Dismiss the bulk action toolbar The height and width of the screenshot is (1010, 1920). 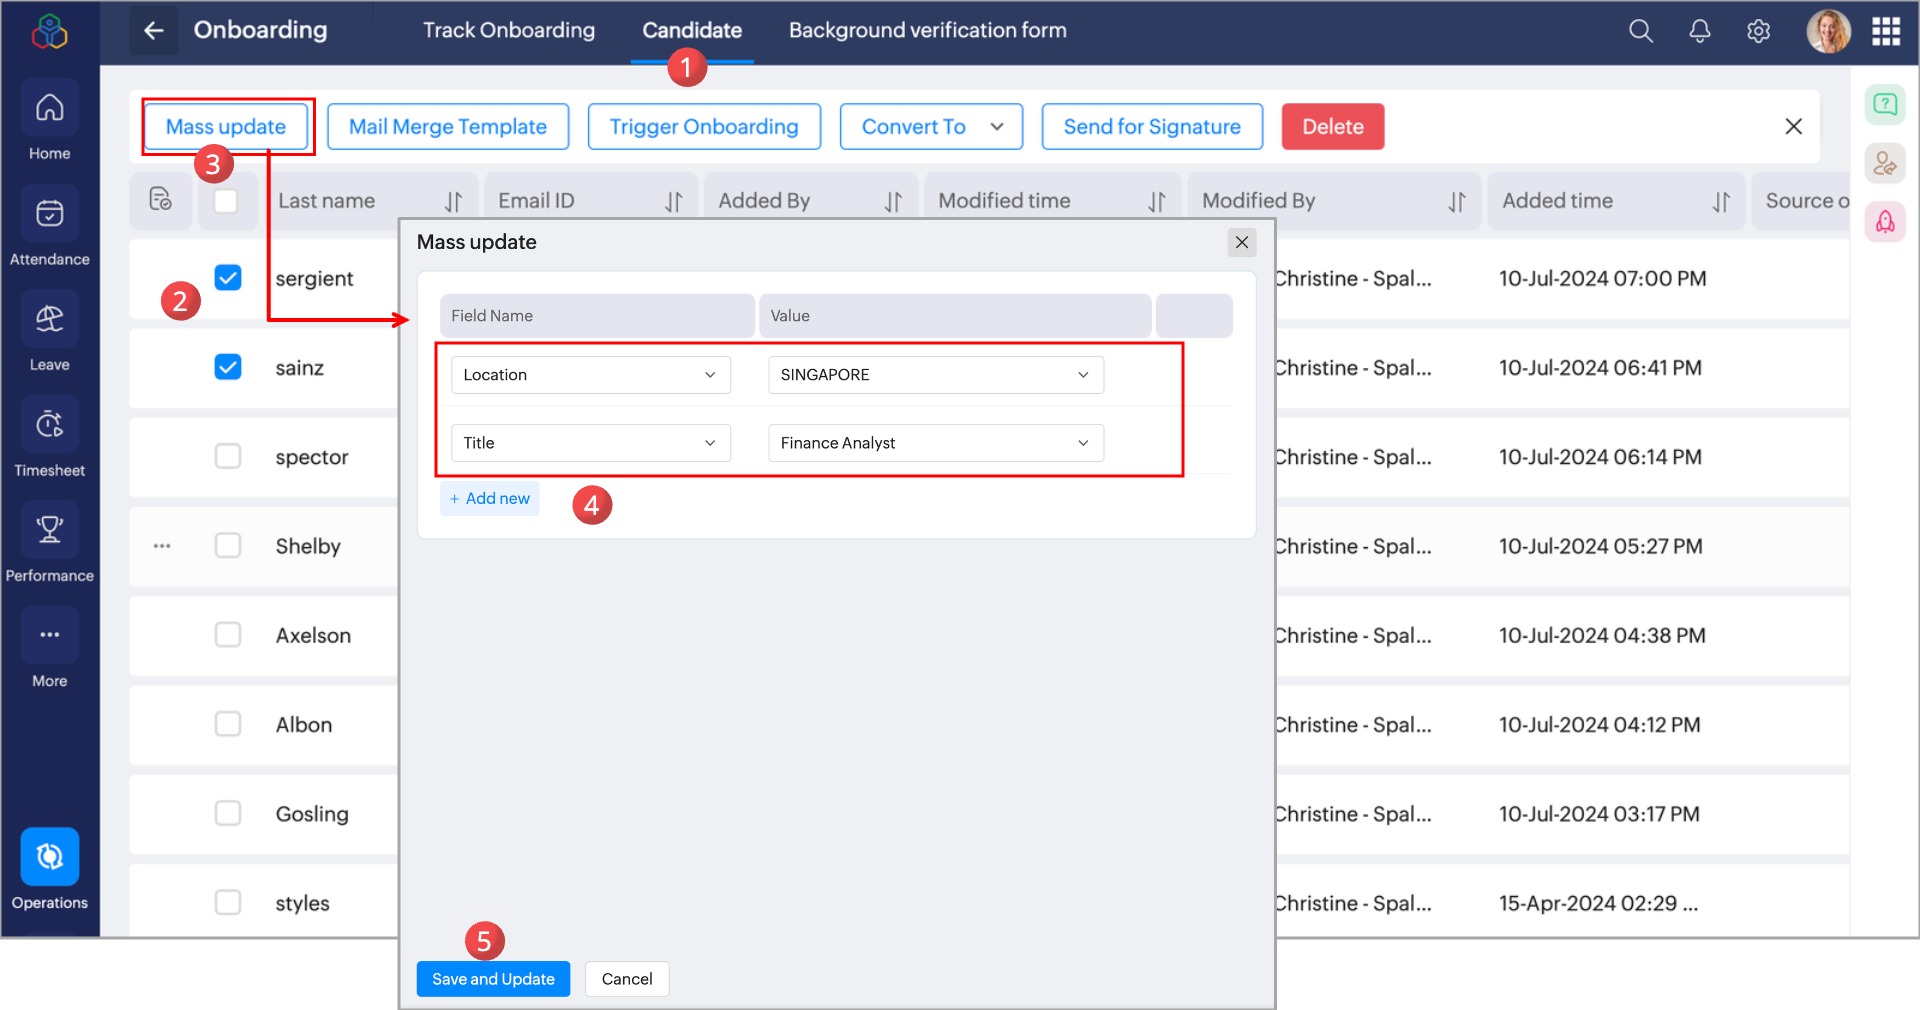click(1793, 126)
